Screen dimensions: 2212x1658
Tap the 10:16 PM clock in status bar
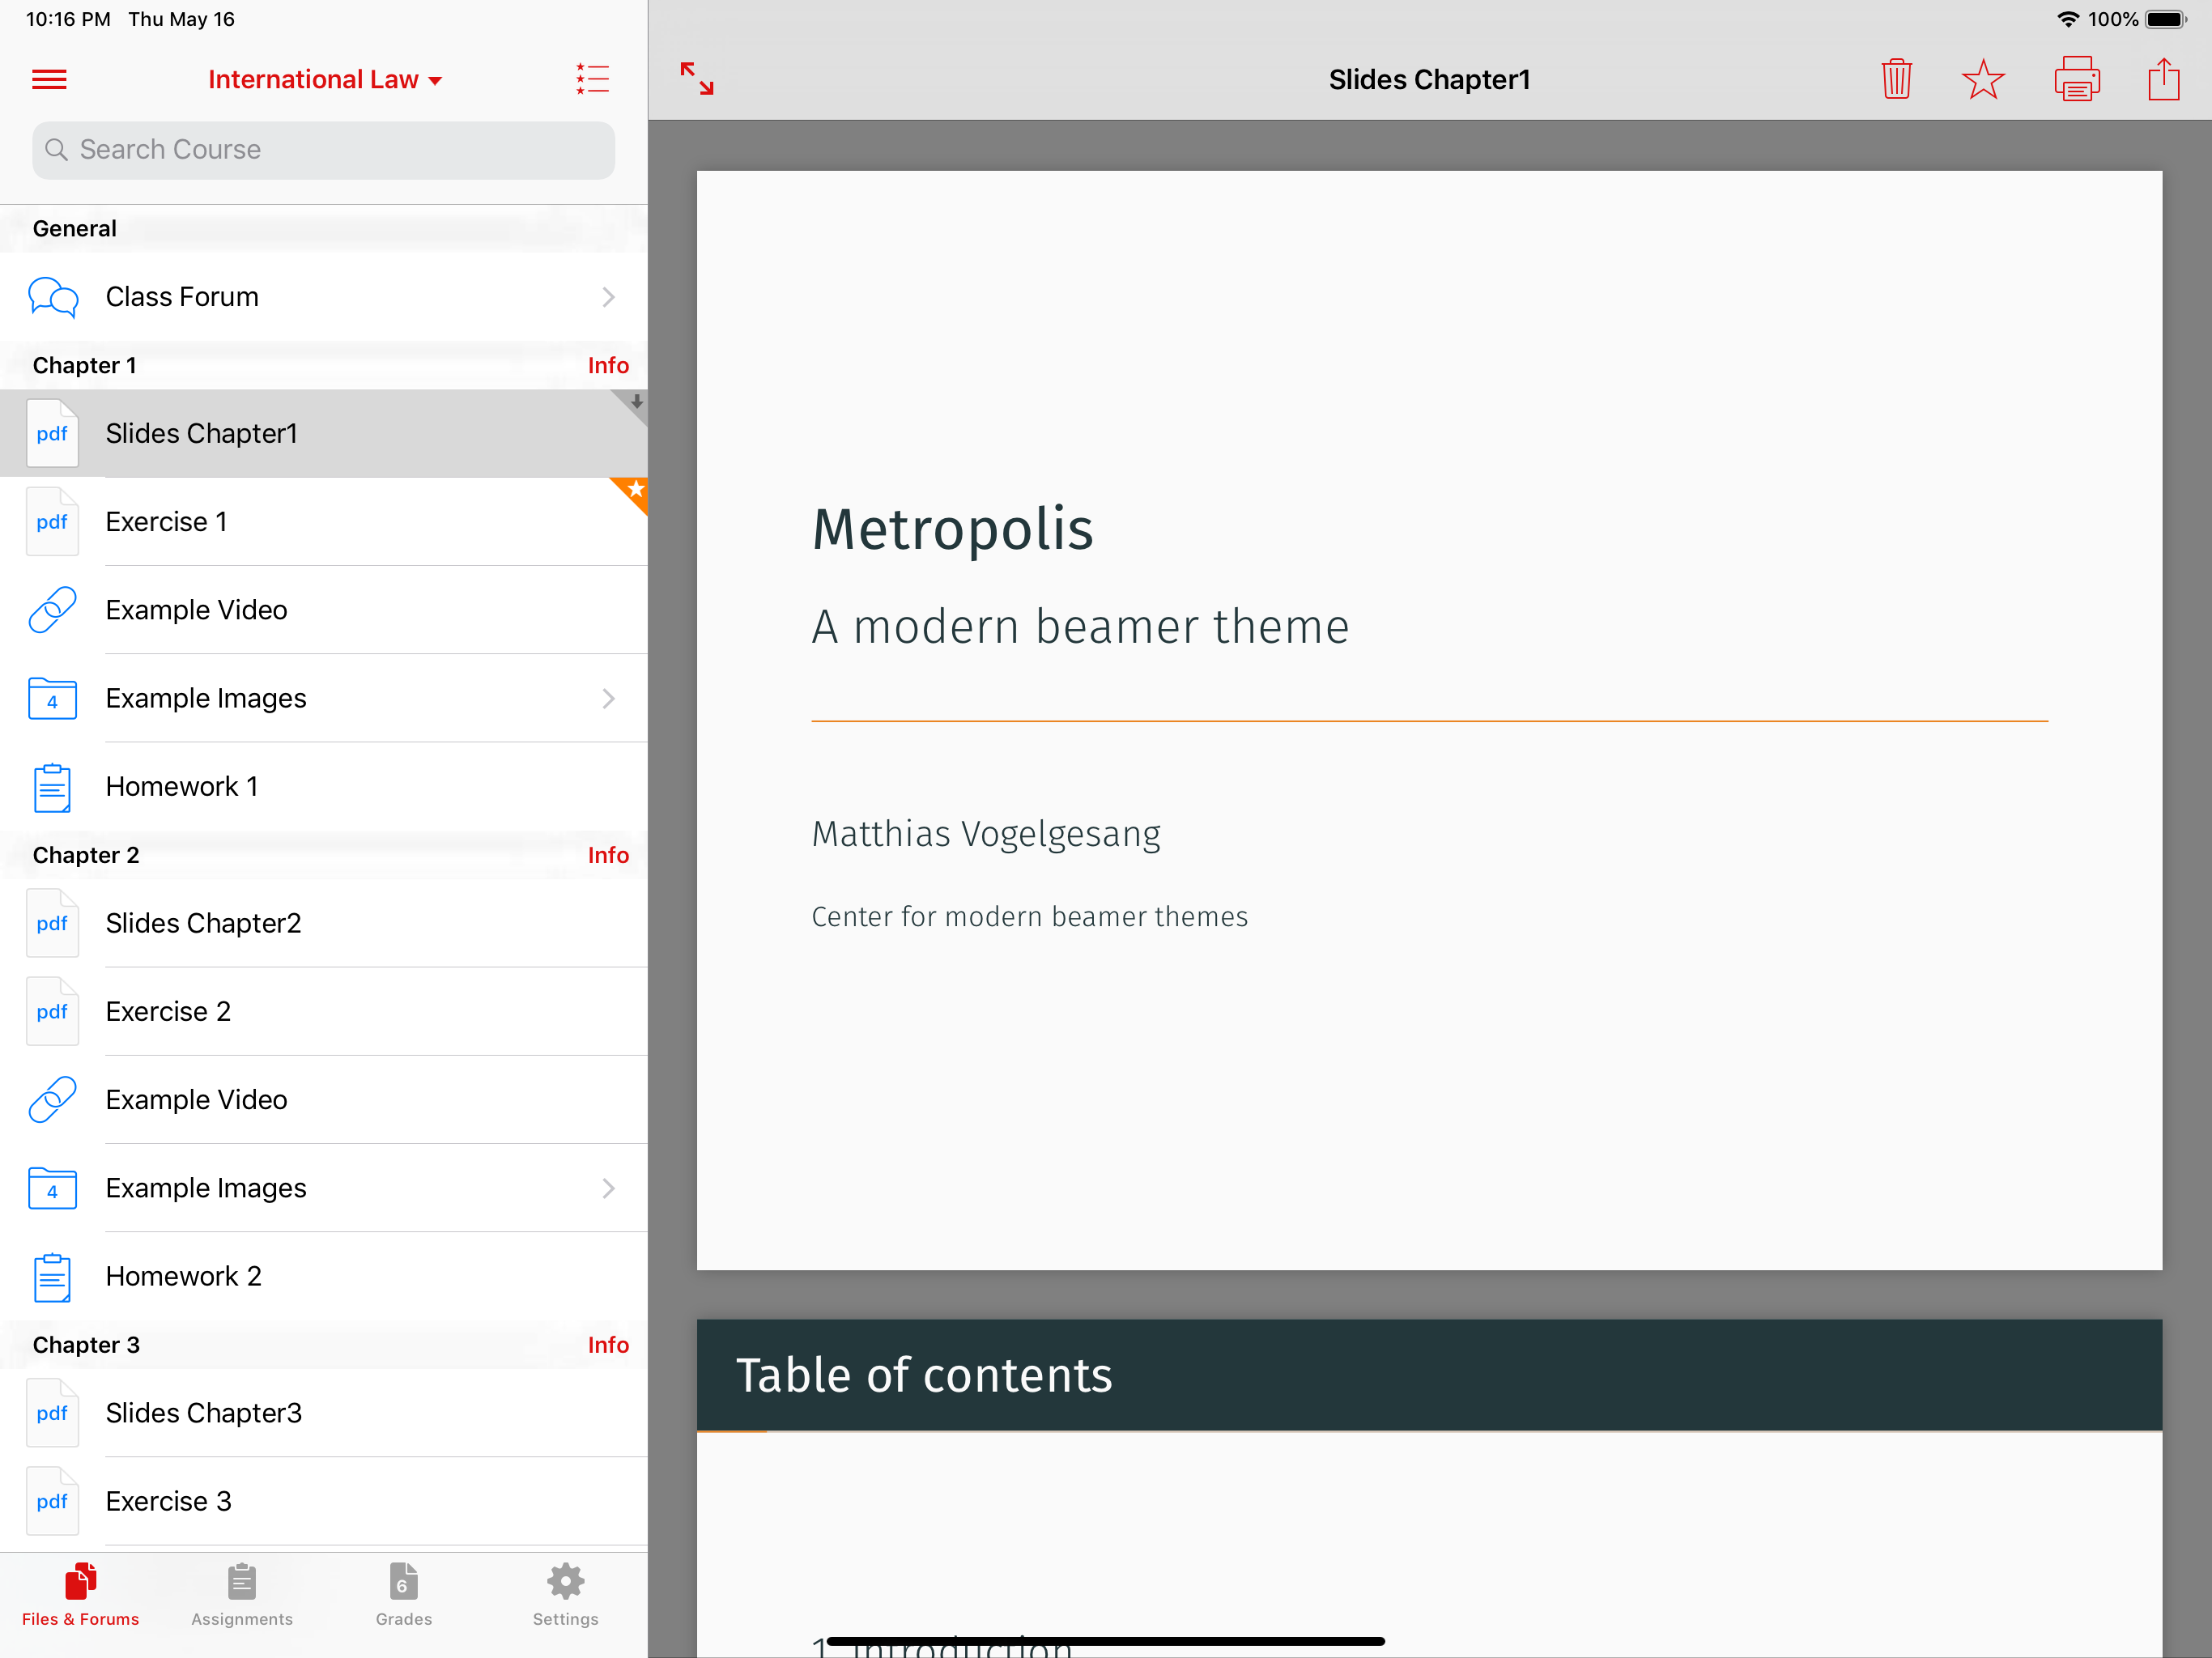coord(68,19)
